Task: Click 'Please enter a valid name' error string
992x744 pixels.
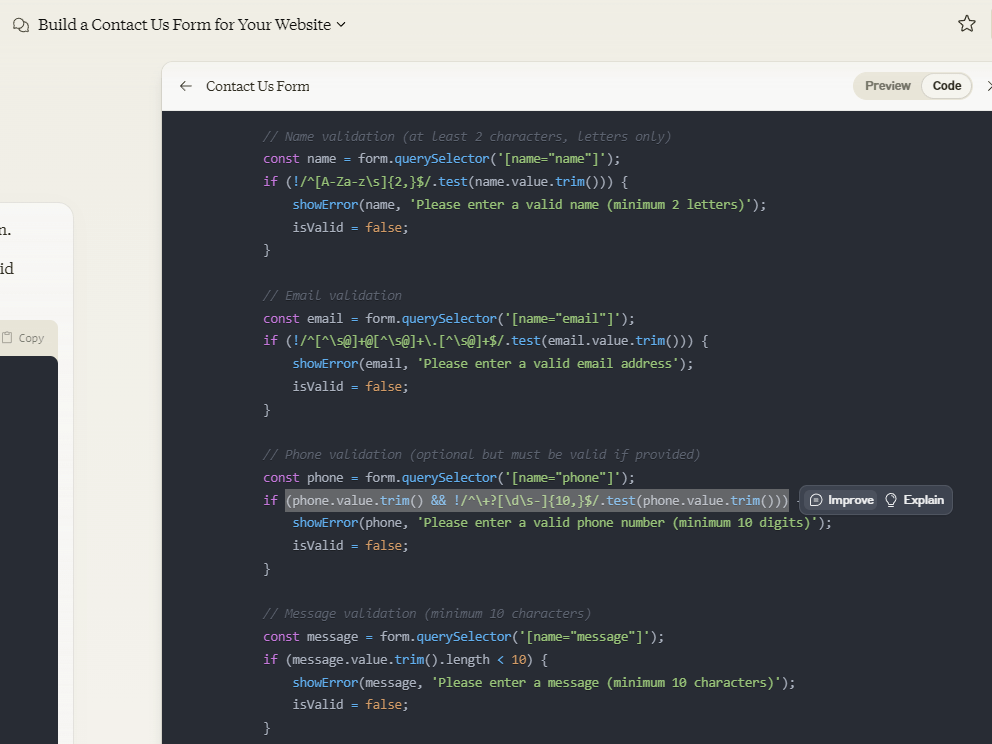Action: tap(581, 205)
